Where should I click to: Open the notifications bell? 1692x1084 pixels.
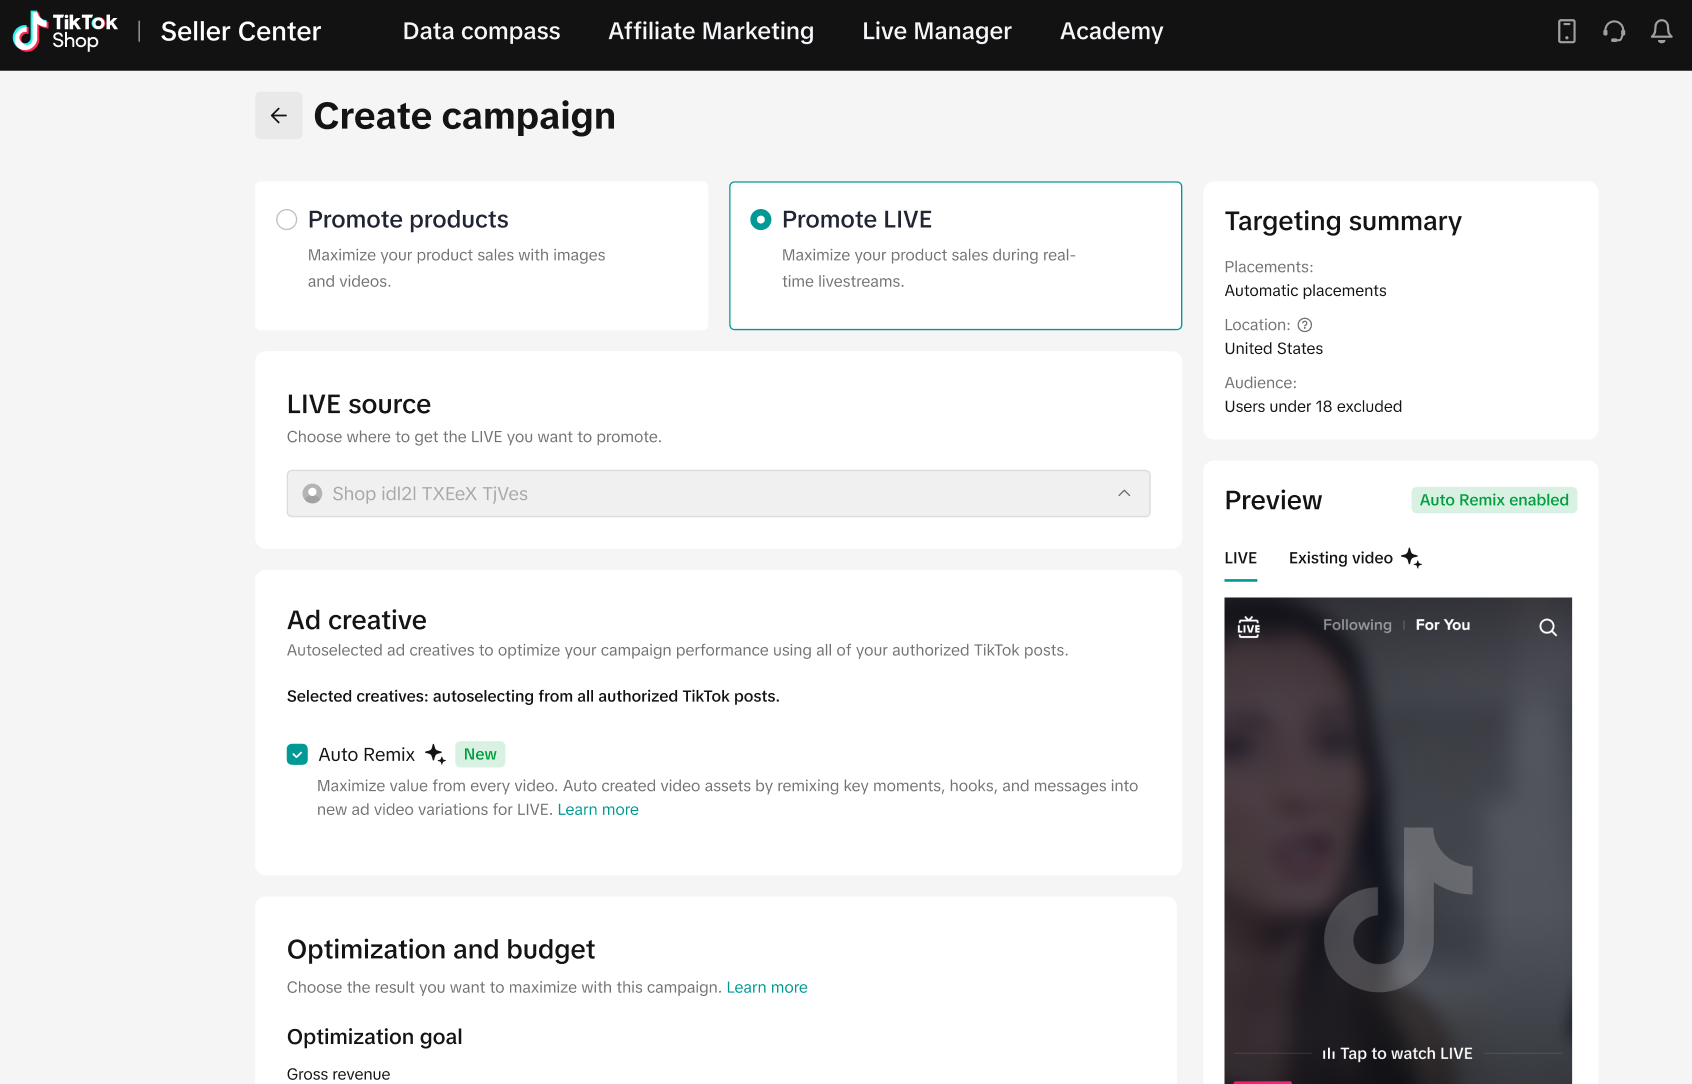(x=1661, y=32)
